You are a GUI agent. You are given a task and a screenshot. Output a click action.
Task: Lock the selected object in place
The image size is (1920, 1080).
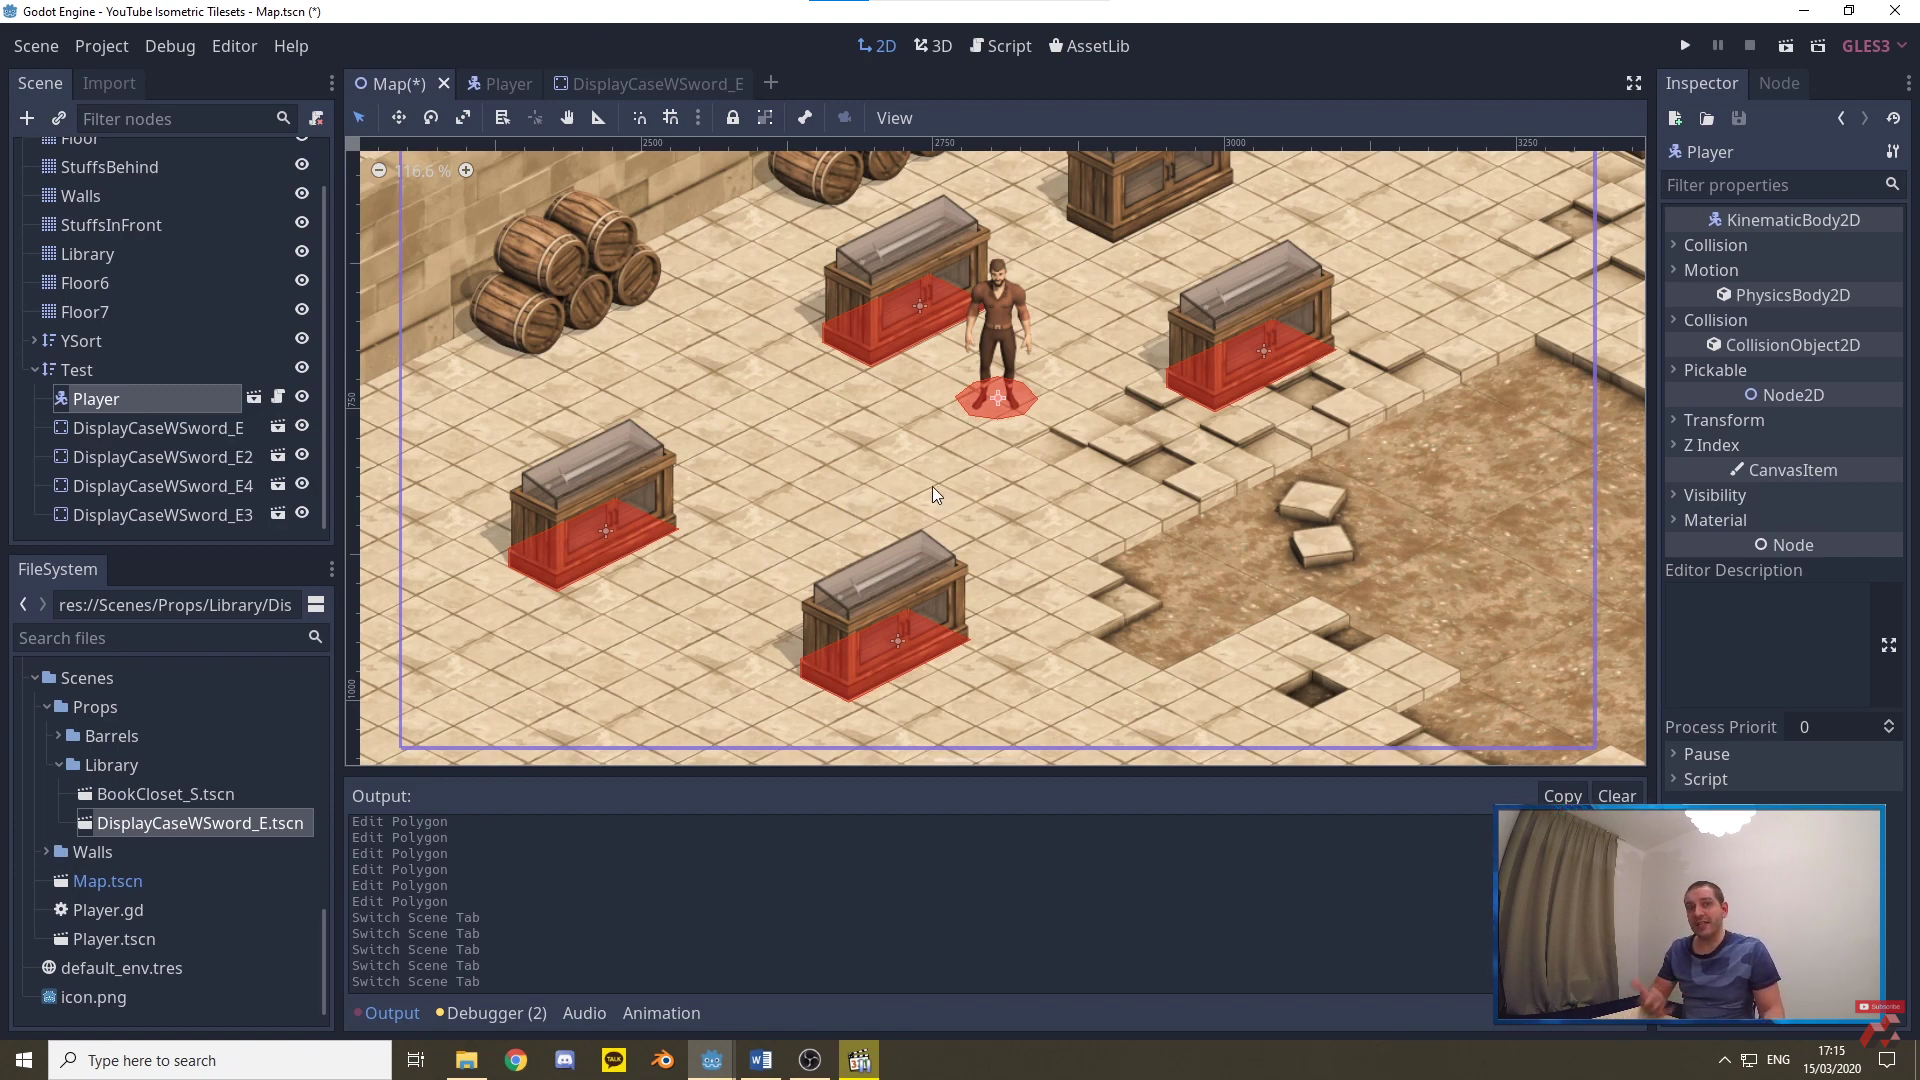click(x=733, y=118)
